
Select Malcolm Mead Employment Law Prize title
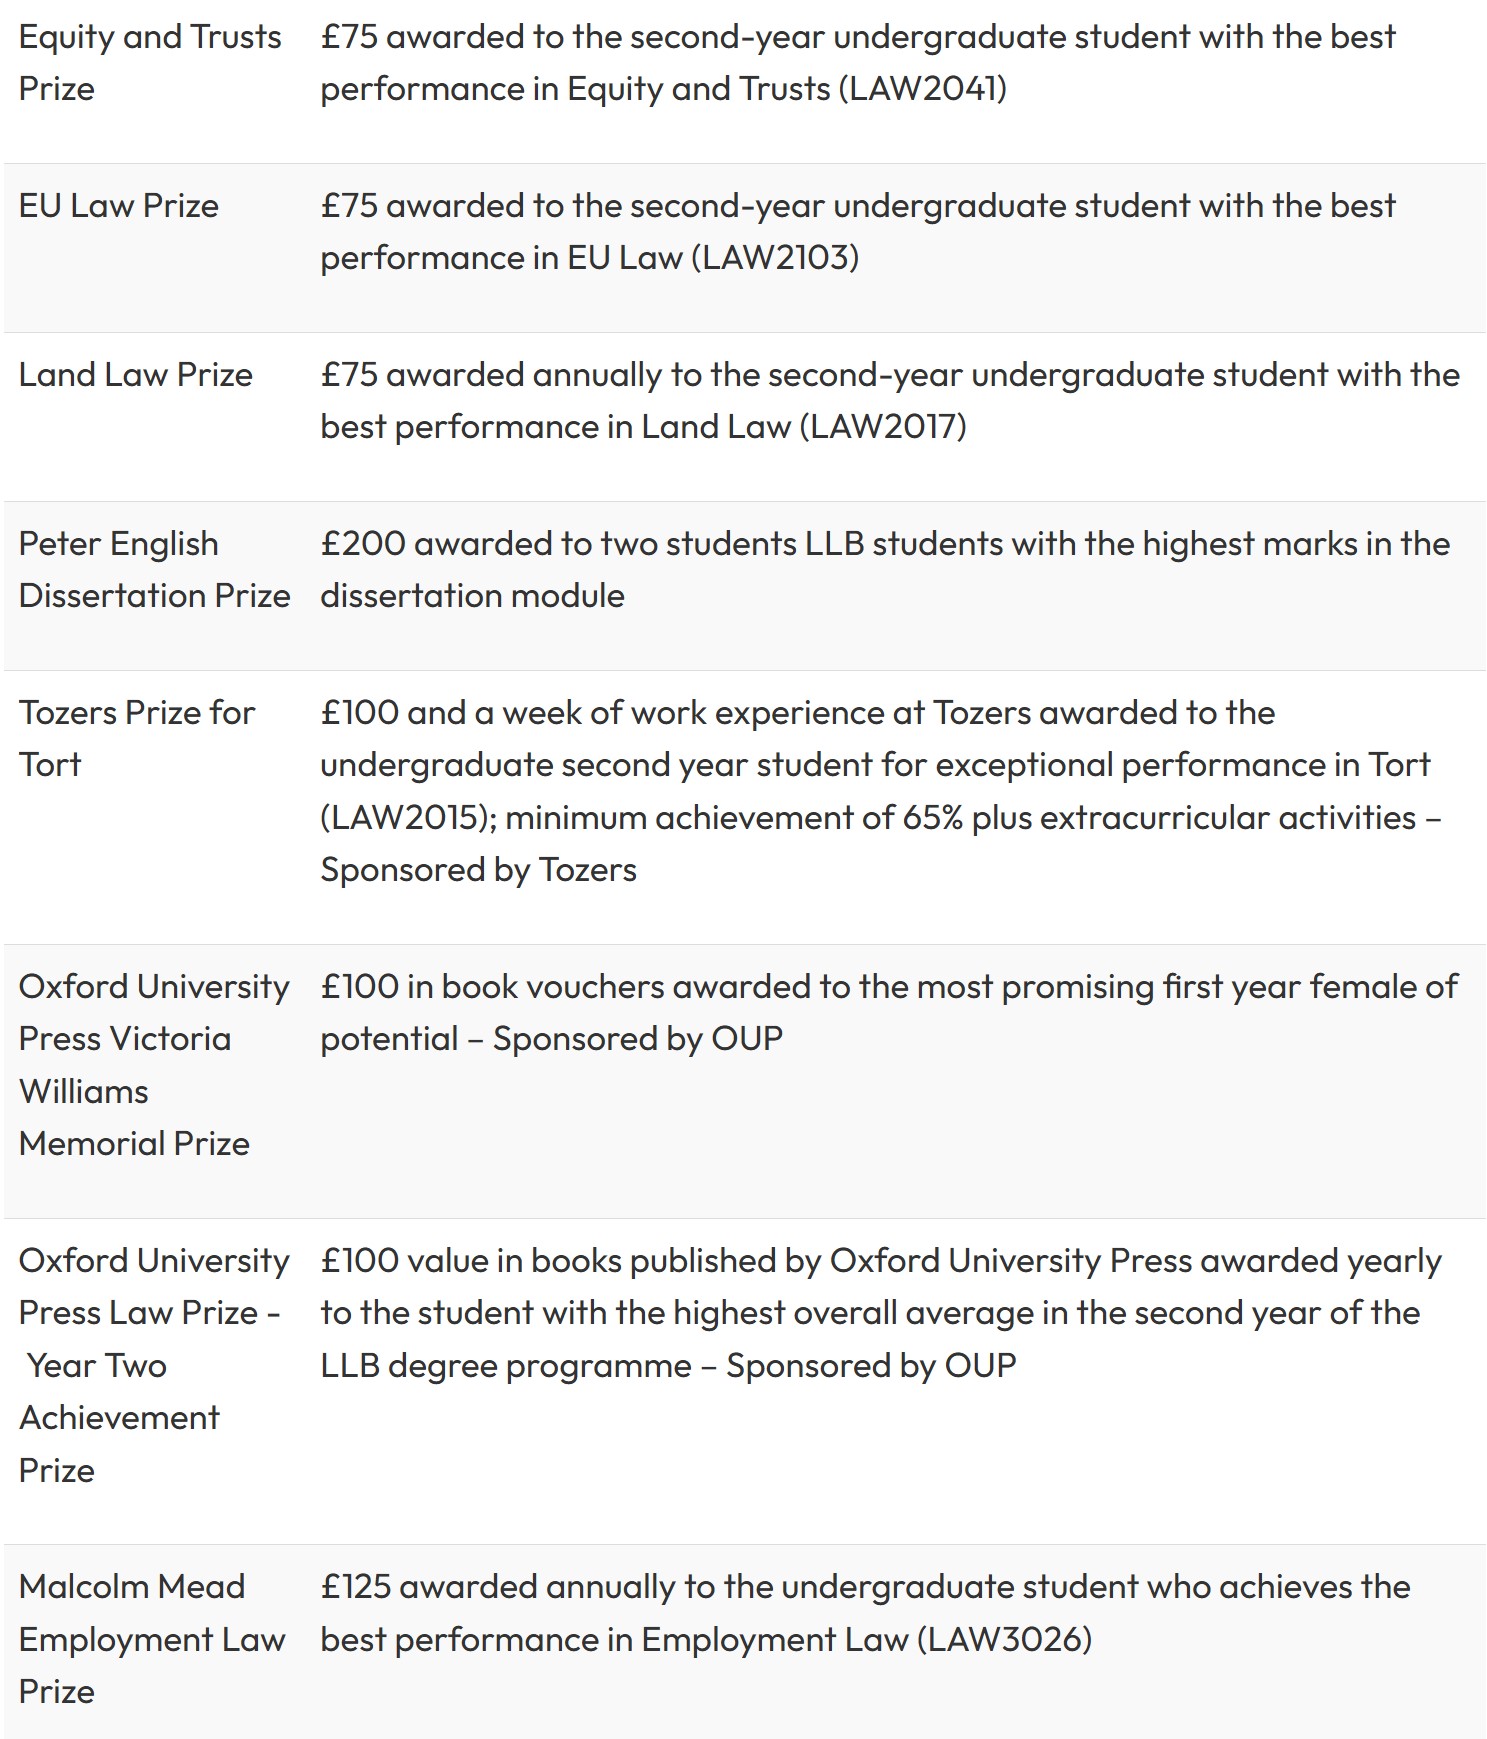(x=152, y=1639)
